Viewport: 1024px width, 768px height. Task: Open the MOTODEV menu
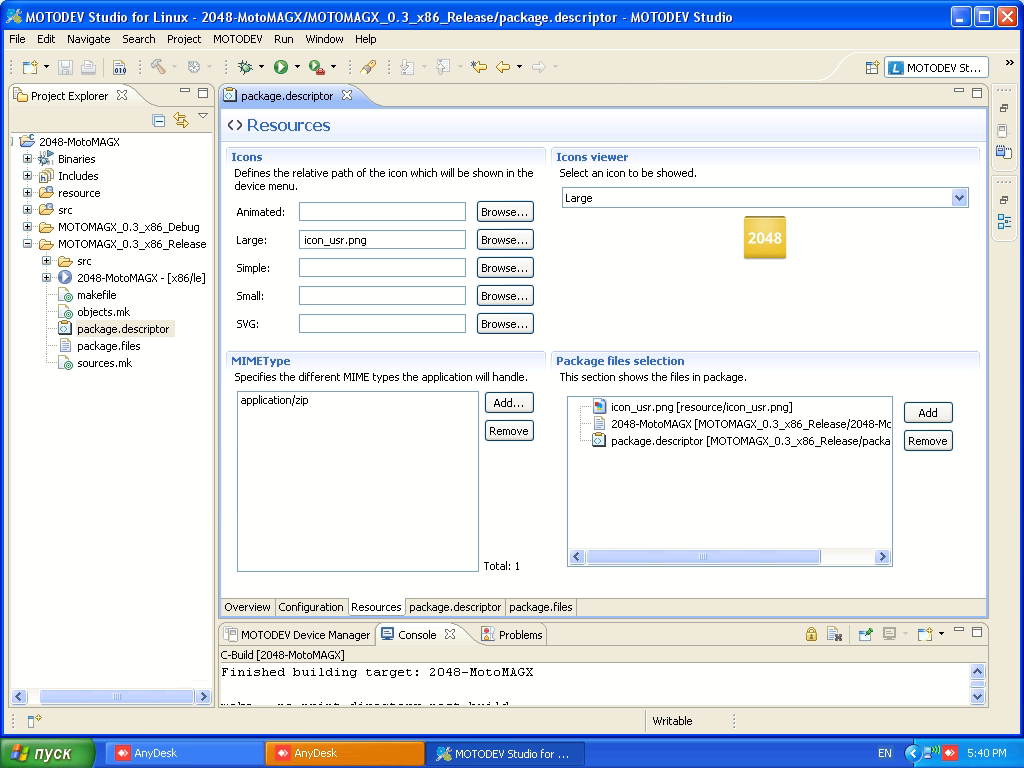[238, 39]
